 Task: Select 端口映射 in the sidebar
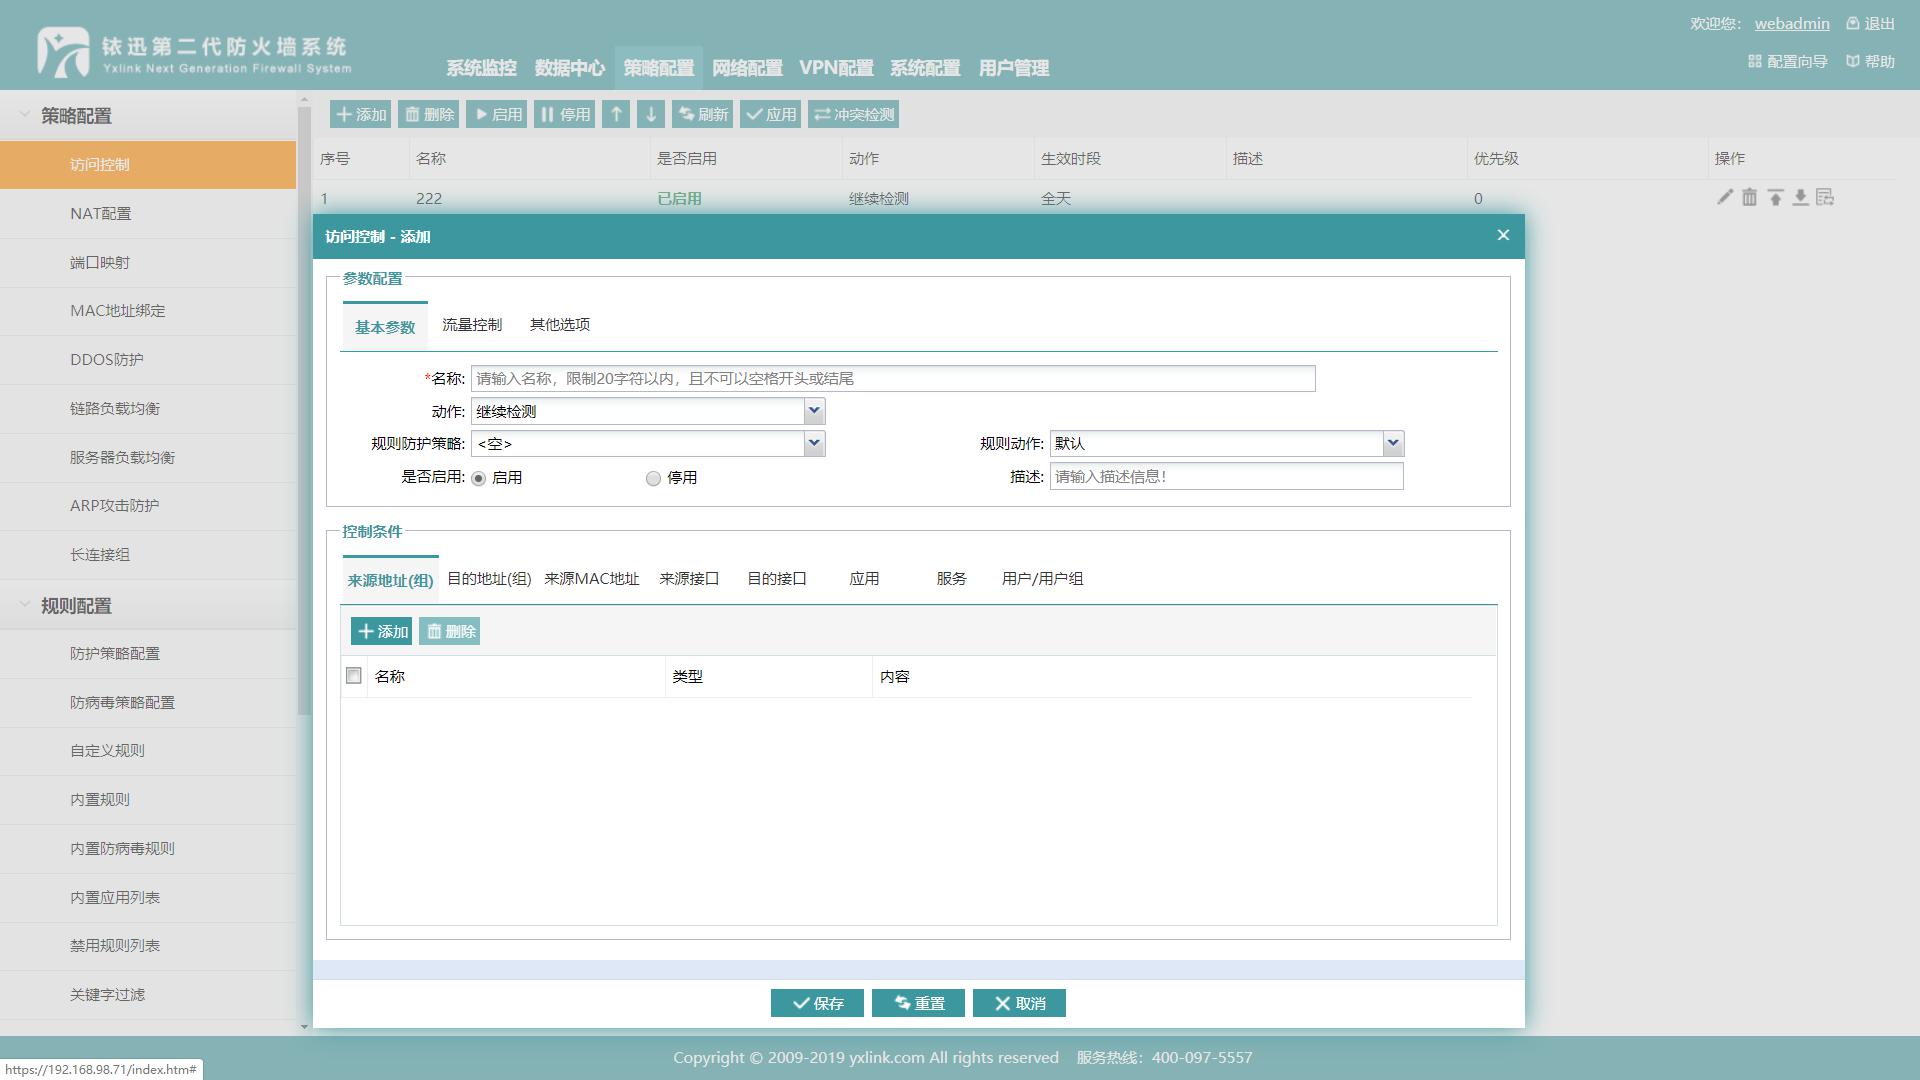(x=148, y=262)
